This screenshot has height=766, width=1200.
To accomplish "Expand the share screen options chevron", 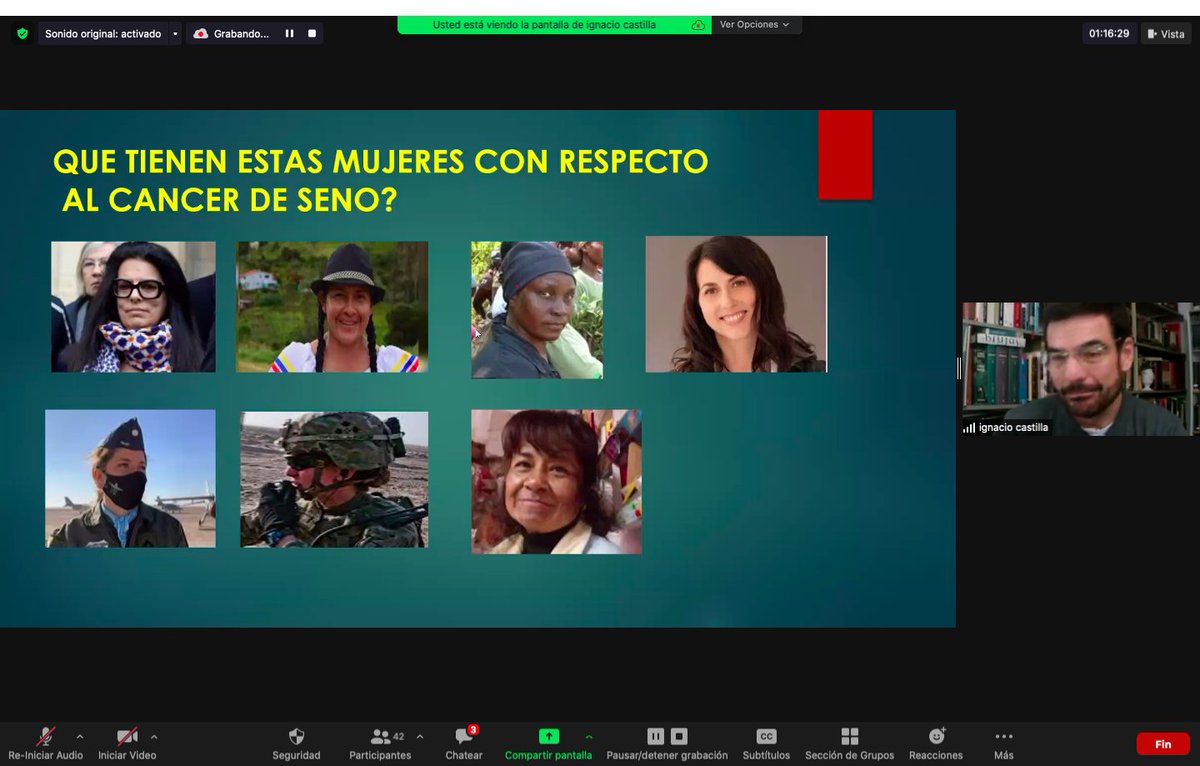I will [x=589, y=736].
